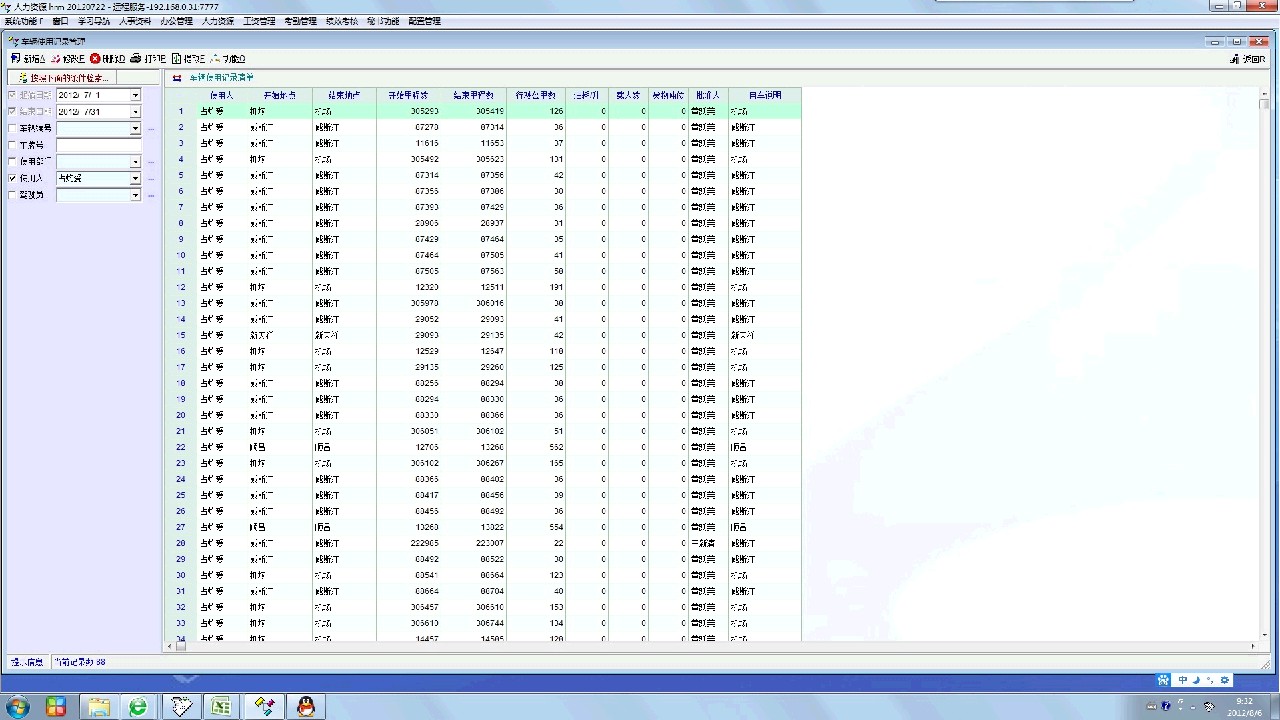Enable the vehicle number filter checkbox
1280x720 pixels.
point(12,129)
